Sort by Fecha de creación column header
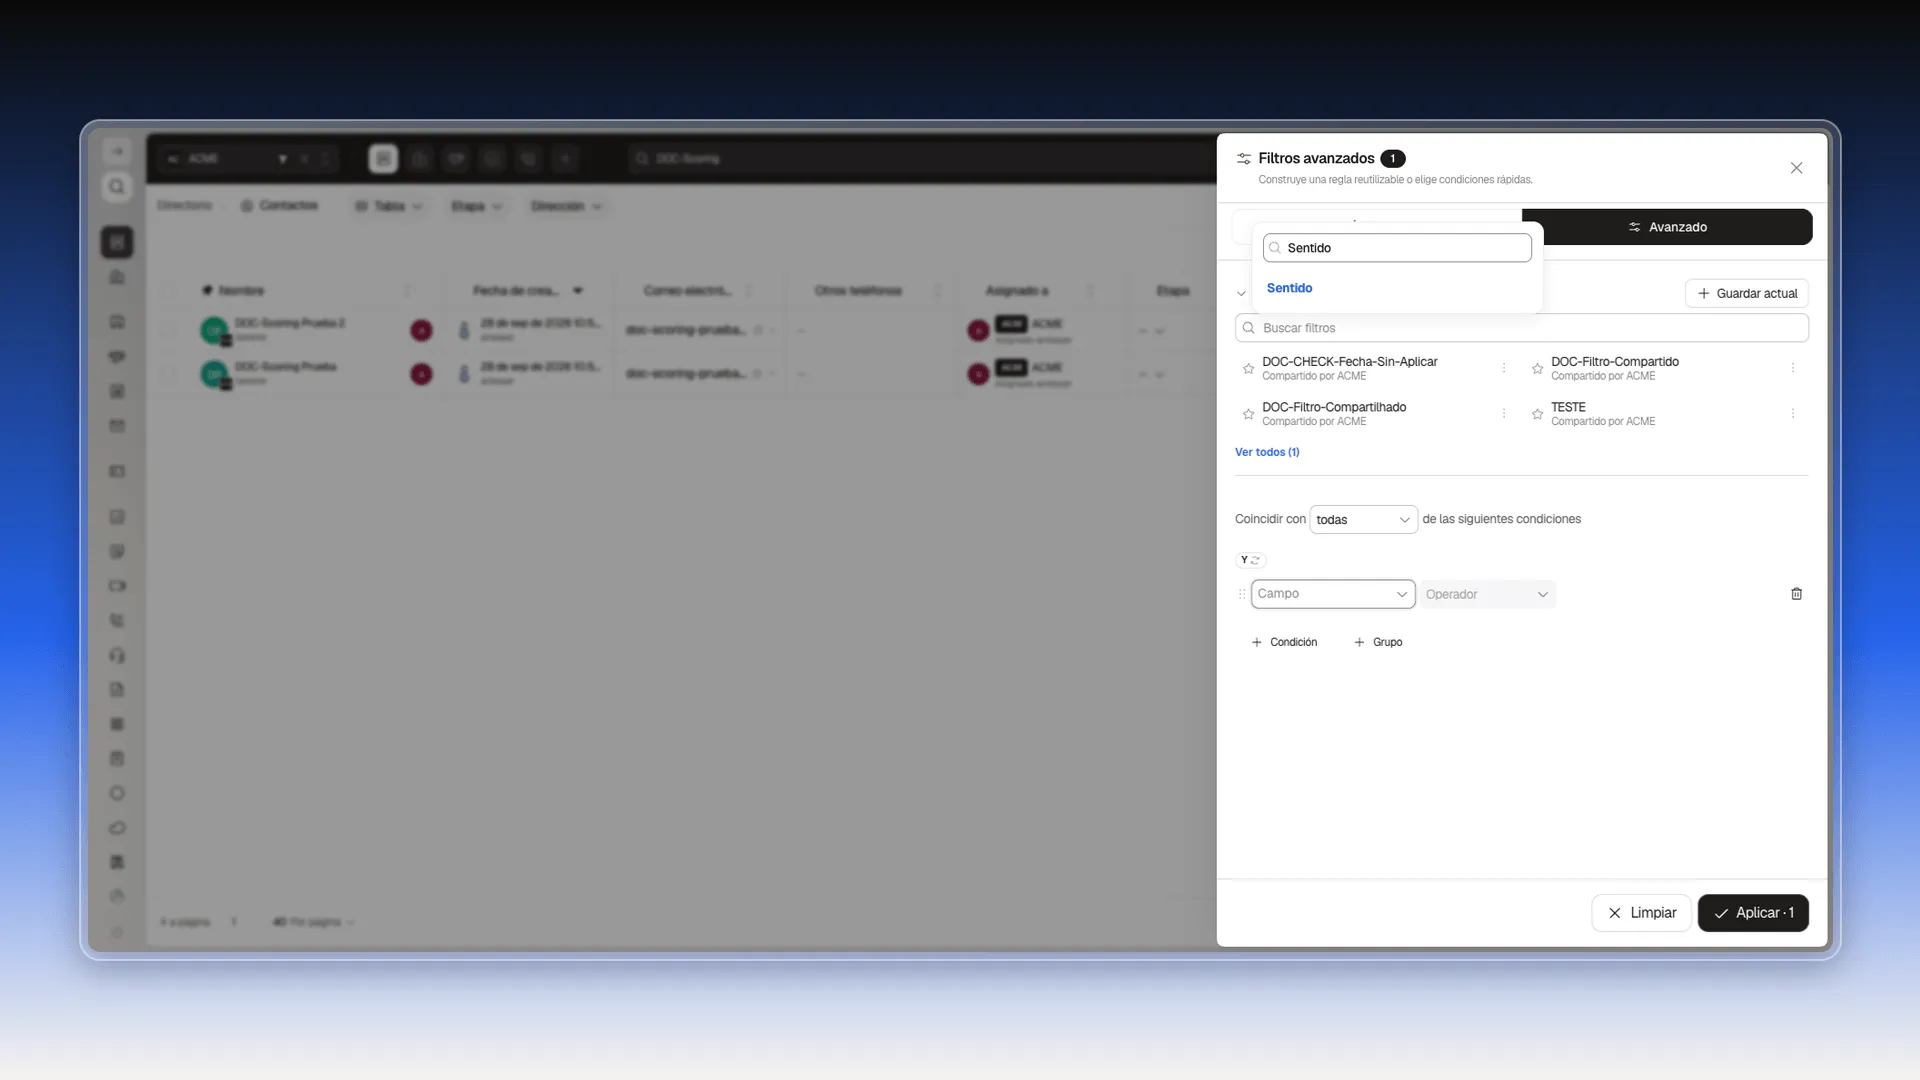This screenshot has width=1920, height=1080. [526, 291]
